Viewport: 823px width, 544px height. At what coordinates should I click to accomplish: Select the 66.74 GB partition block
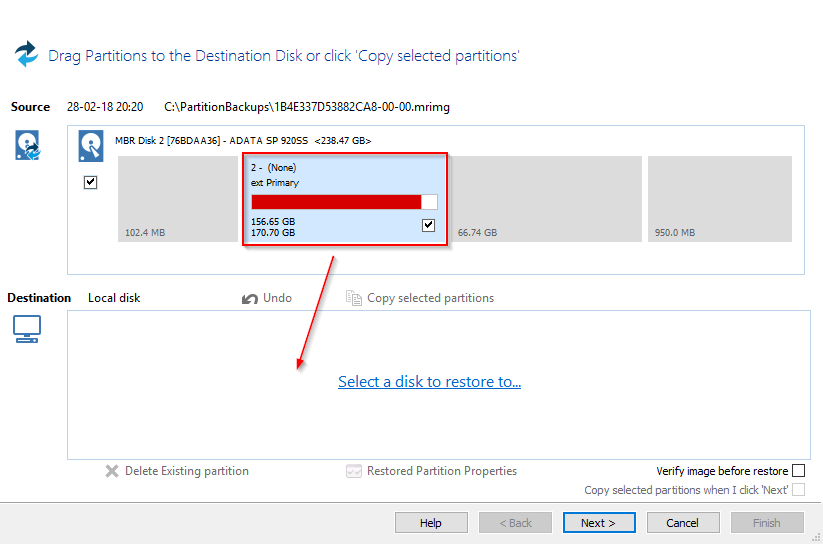point(544,198)
